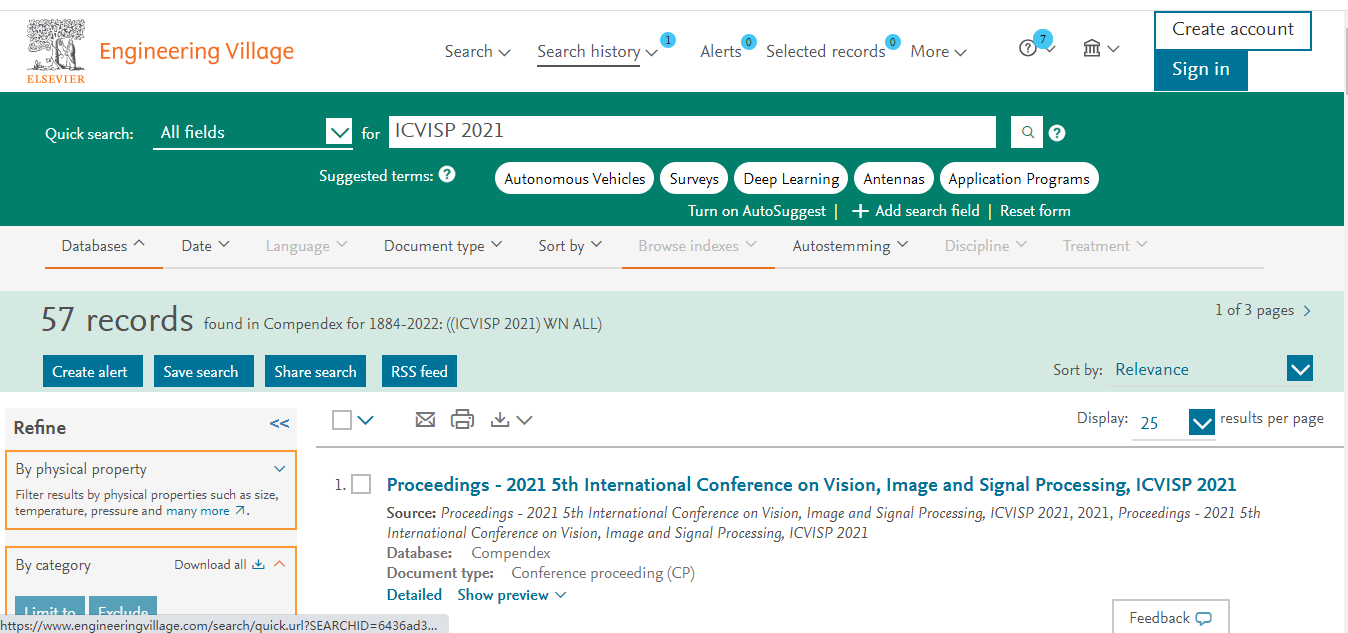Select Antennas suggested term

[894, 179]
